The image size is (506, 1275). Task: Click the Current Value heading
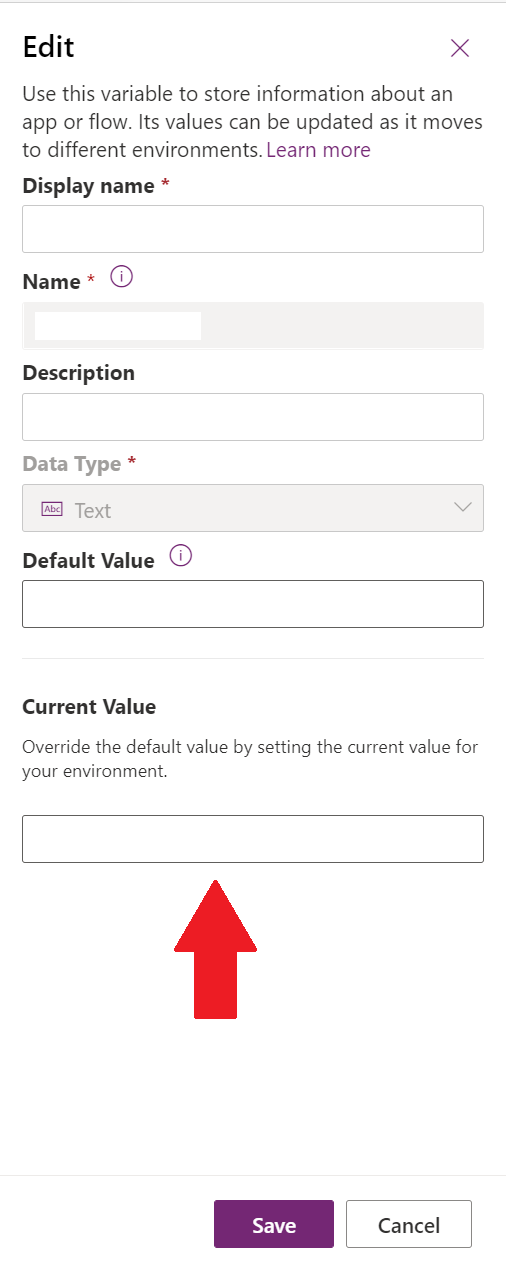[89, 707]
